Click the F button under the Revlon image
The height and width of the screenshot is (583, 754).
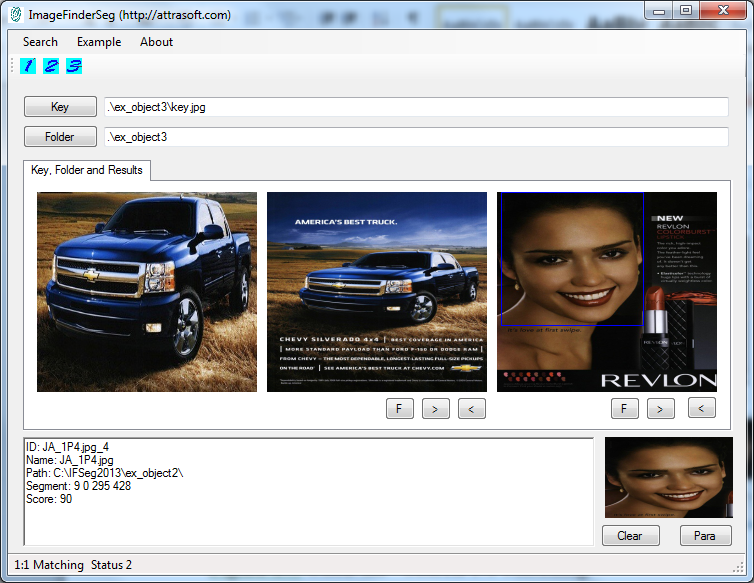pyautogui.click(x=625, y=409)
